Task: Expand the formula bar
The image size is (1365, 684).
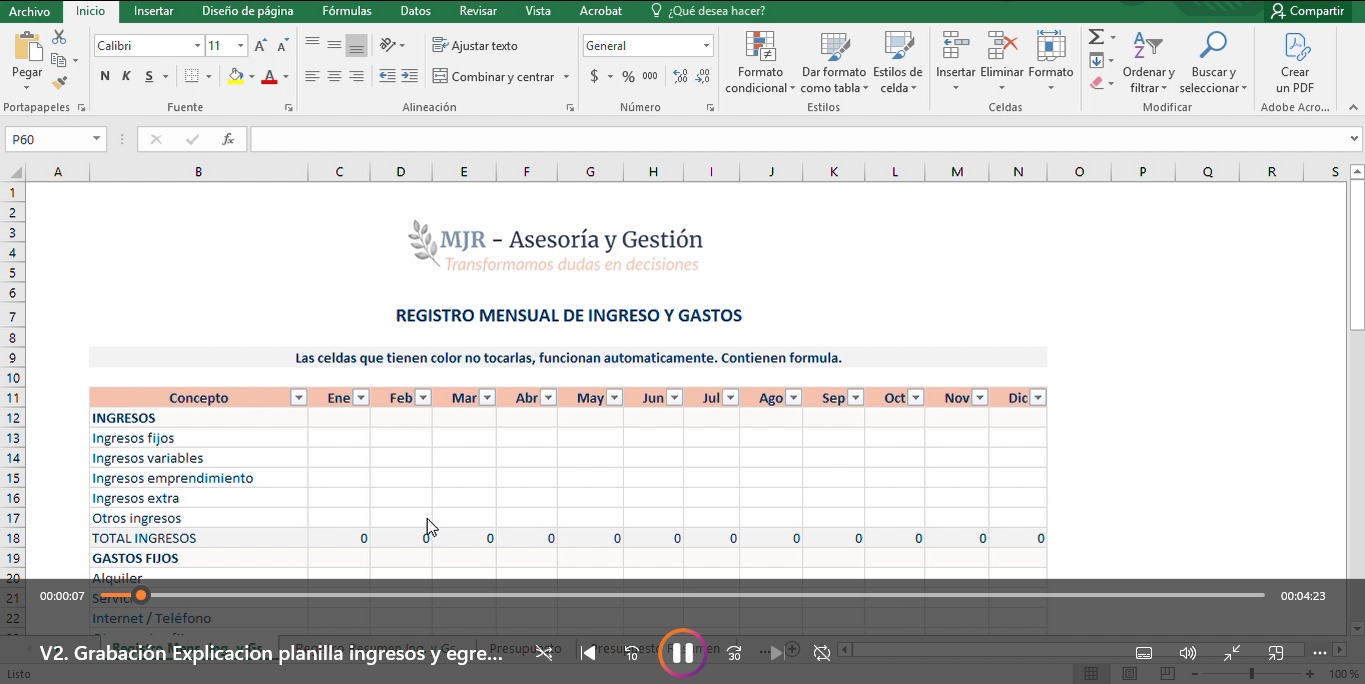Action: click(x=1355, y=139)
